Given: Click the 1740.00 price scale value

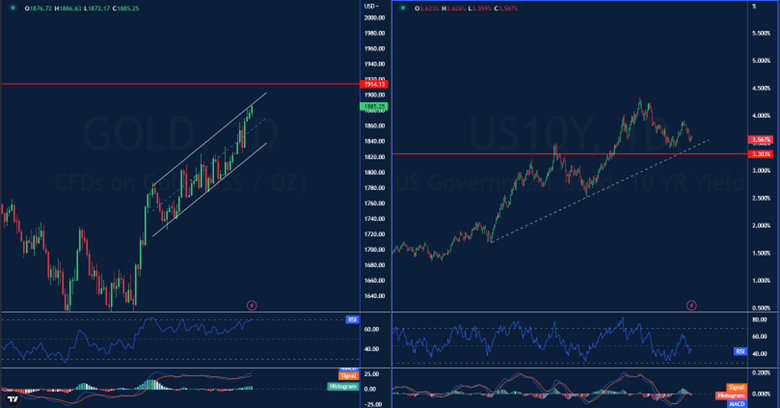Looking at the screenshot, I should pos(375,219).
